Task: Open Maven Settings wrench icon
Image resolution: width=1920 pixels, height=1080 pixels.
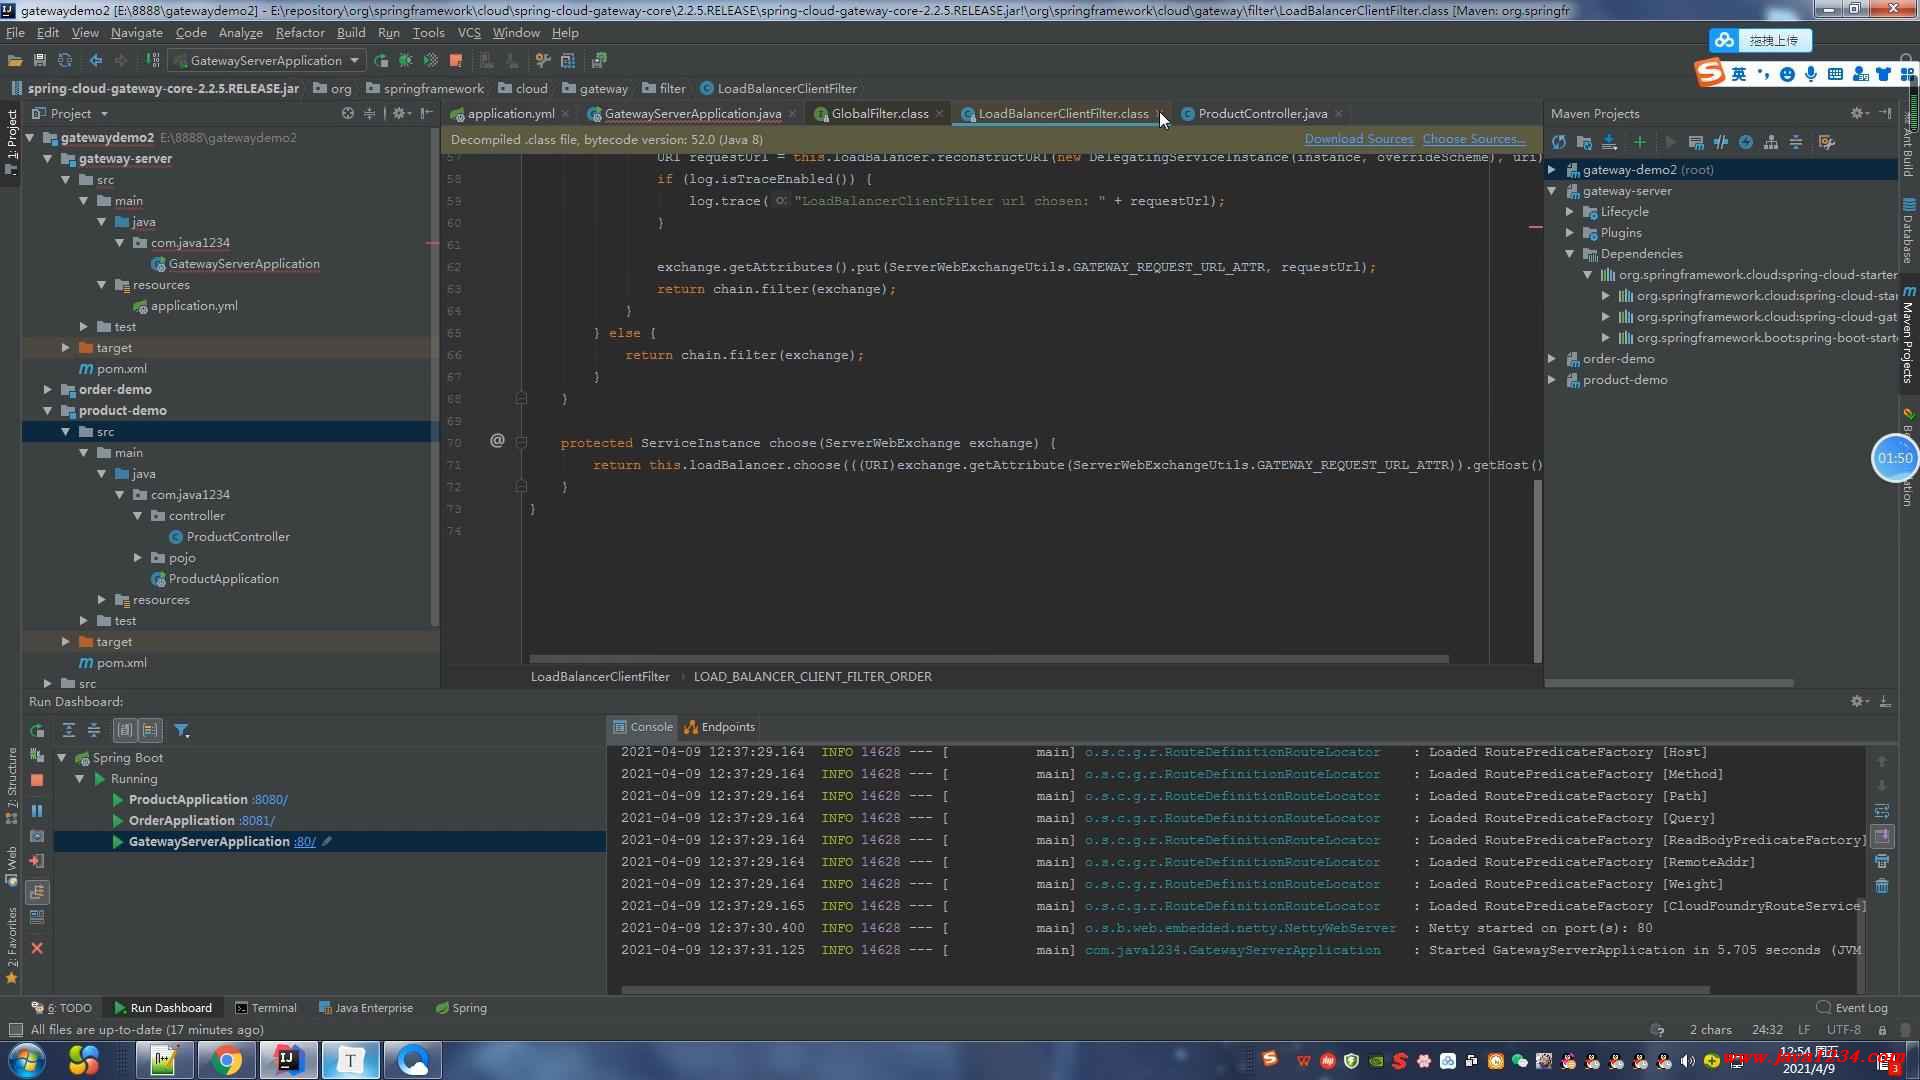Action: pyautogui.click(x=1827, y=142)
